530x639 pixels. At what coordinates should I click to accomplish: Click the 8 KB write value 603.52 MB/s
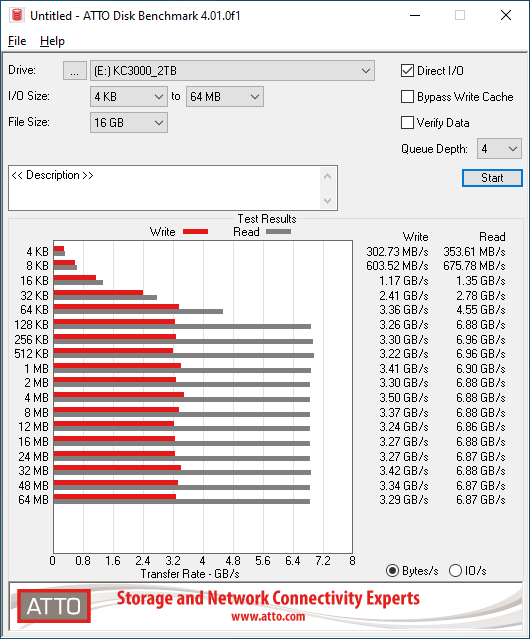point(397,266)
